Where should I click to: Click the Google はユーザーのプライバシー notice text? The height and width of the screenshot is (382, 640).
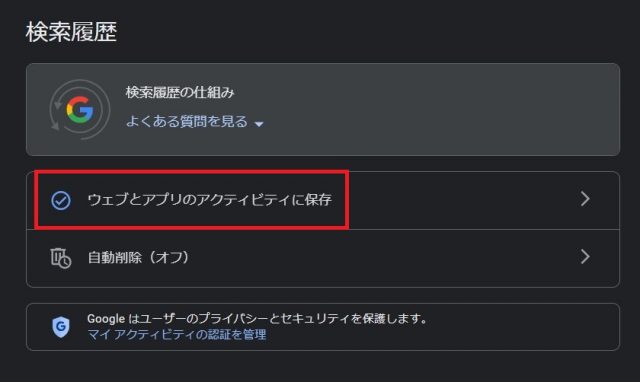tap(258, 318)
